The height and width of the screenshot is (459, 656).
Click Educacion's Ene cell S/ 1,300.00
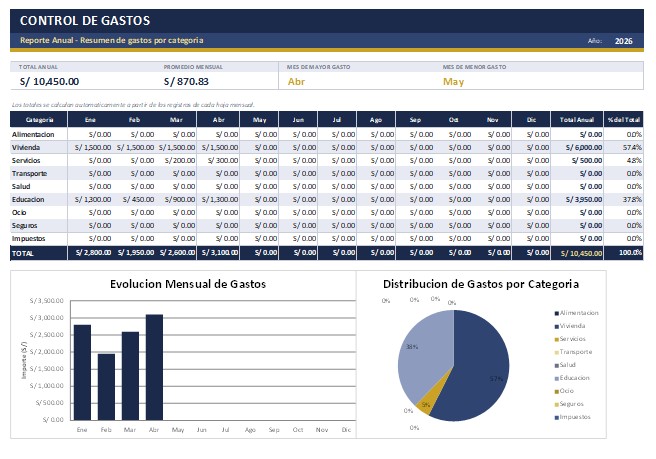click(93, 199)
